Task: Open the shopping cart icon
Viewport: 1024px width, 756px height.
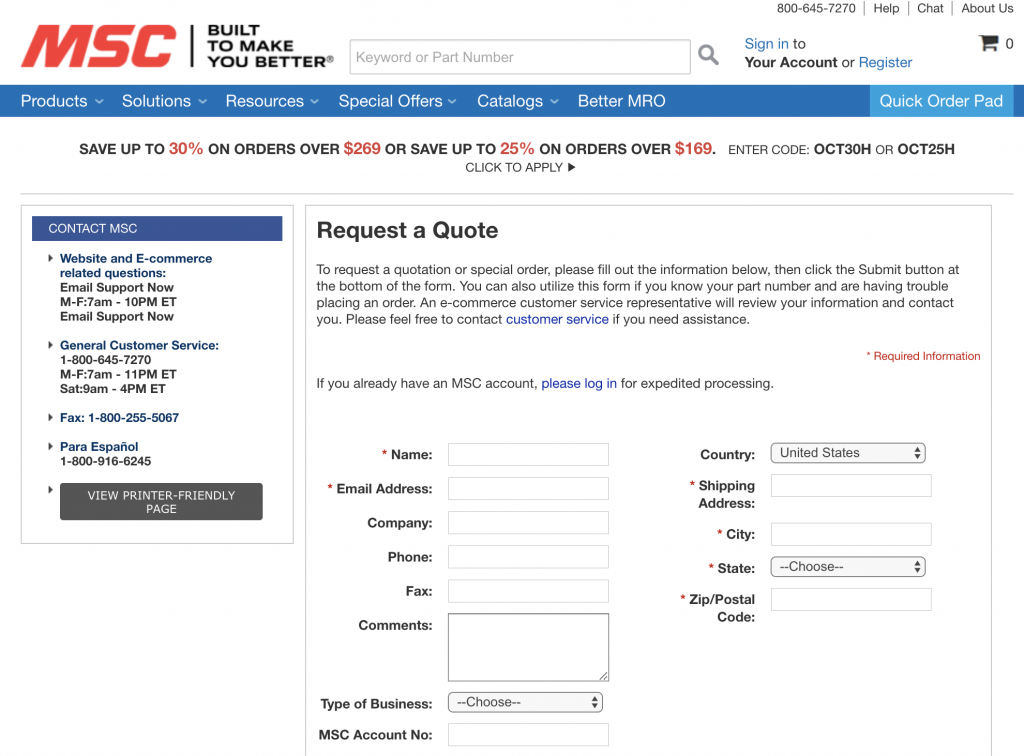Action: pyautogui.click(x=989, y=43)
